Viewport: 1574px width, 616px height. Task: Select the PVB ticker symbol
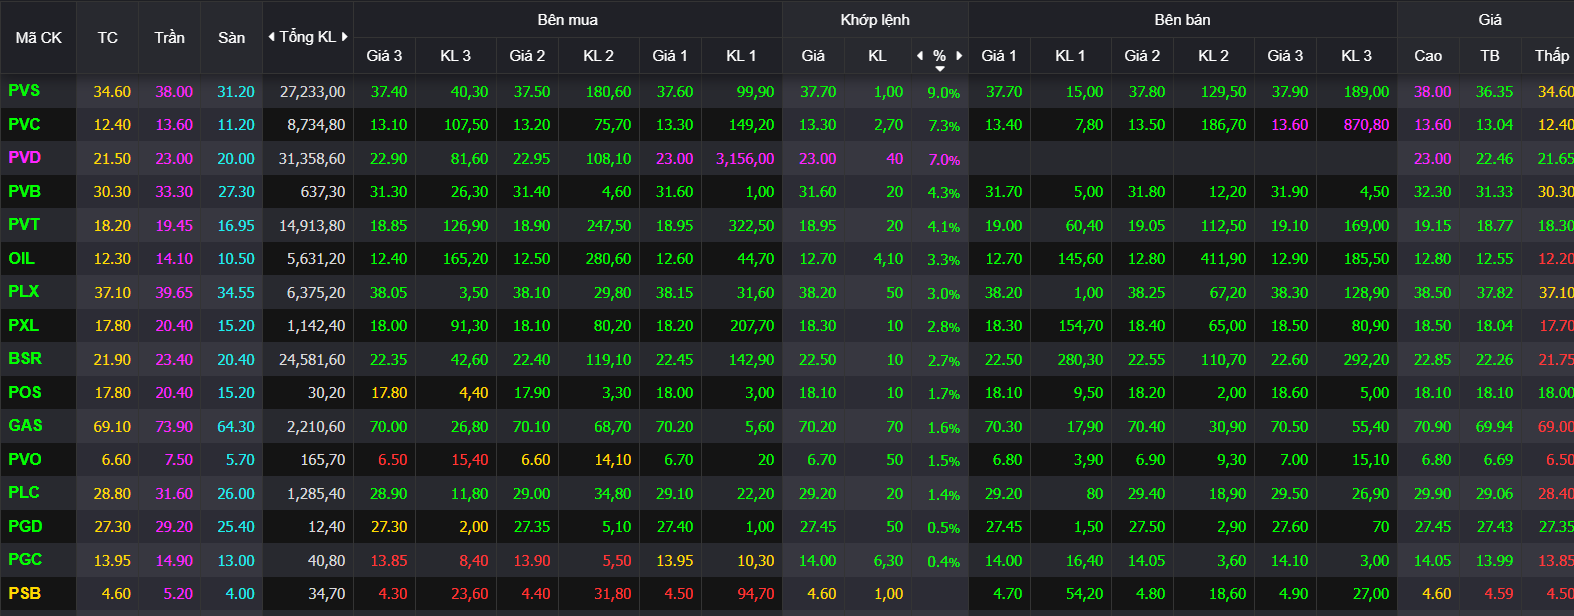(24, 192)
